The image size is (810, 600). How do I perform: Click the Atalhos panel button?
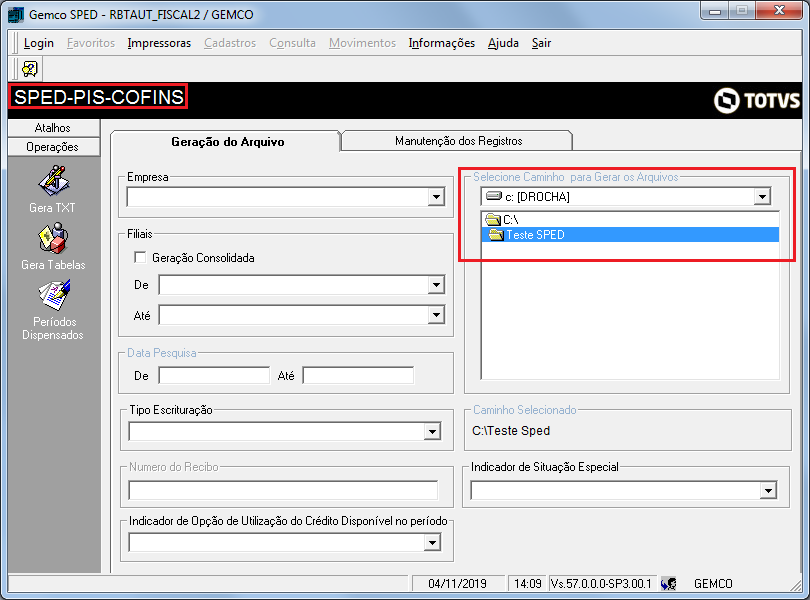coord(54,128)
